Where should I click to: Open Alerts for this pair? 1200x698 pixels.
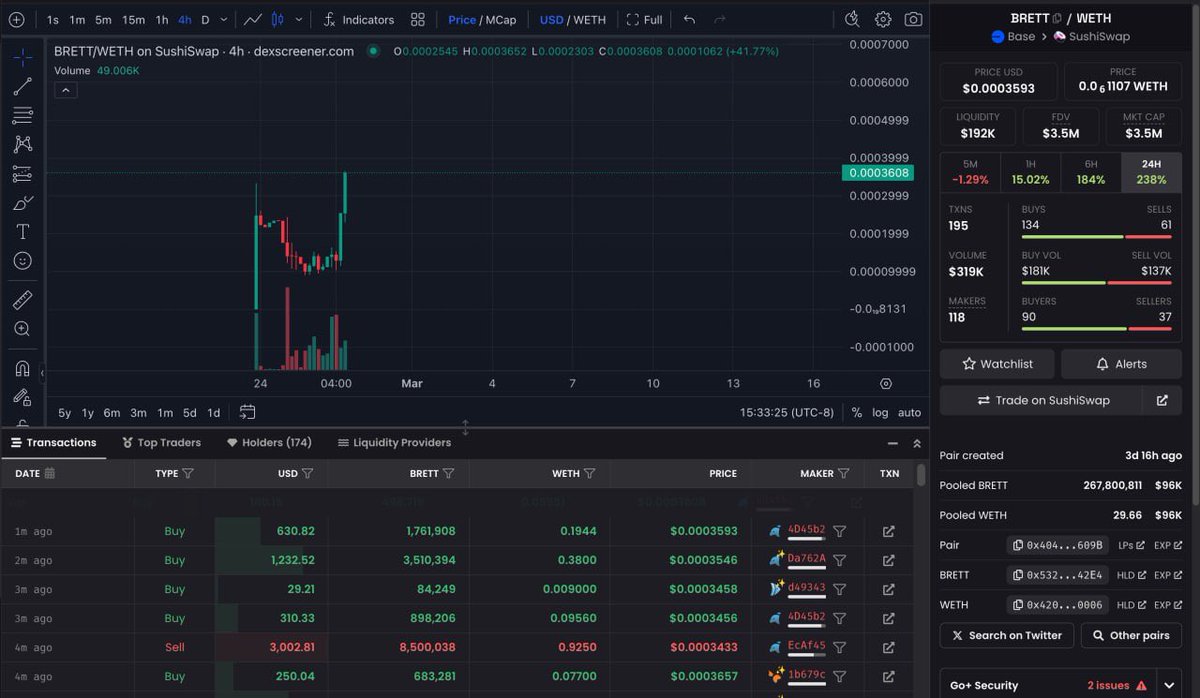1121,364
